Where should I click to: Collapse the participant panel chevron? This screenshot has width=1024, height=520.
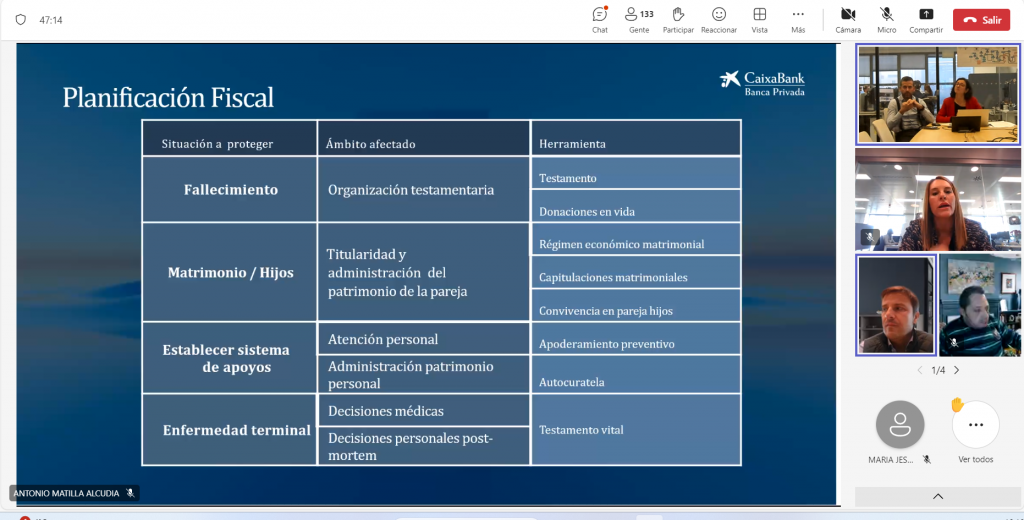click(938, 496)
